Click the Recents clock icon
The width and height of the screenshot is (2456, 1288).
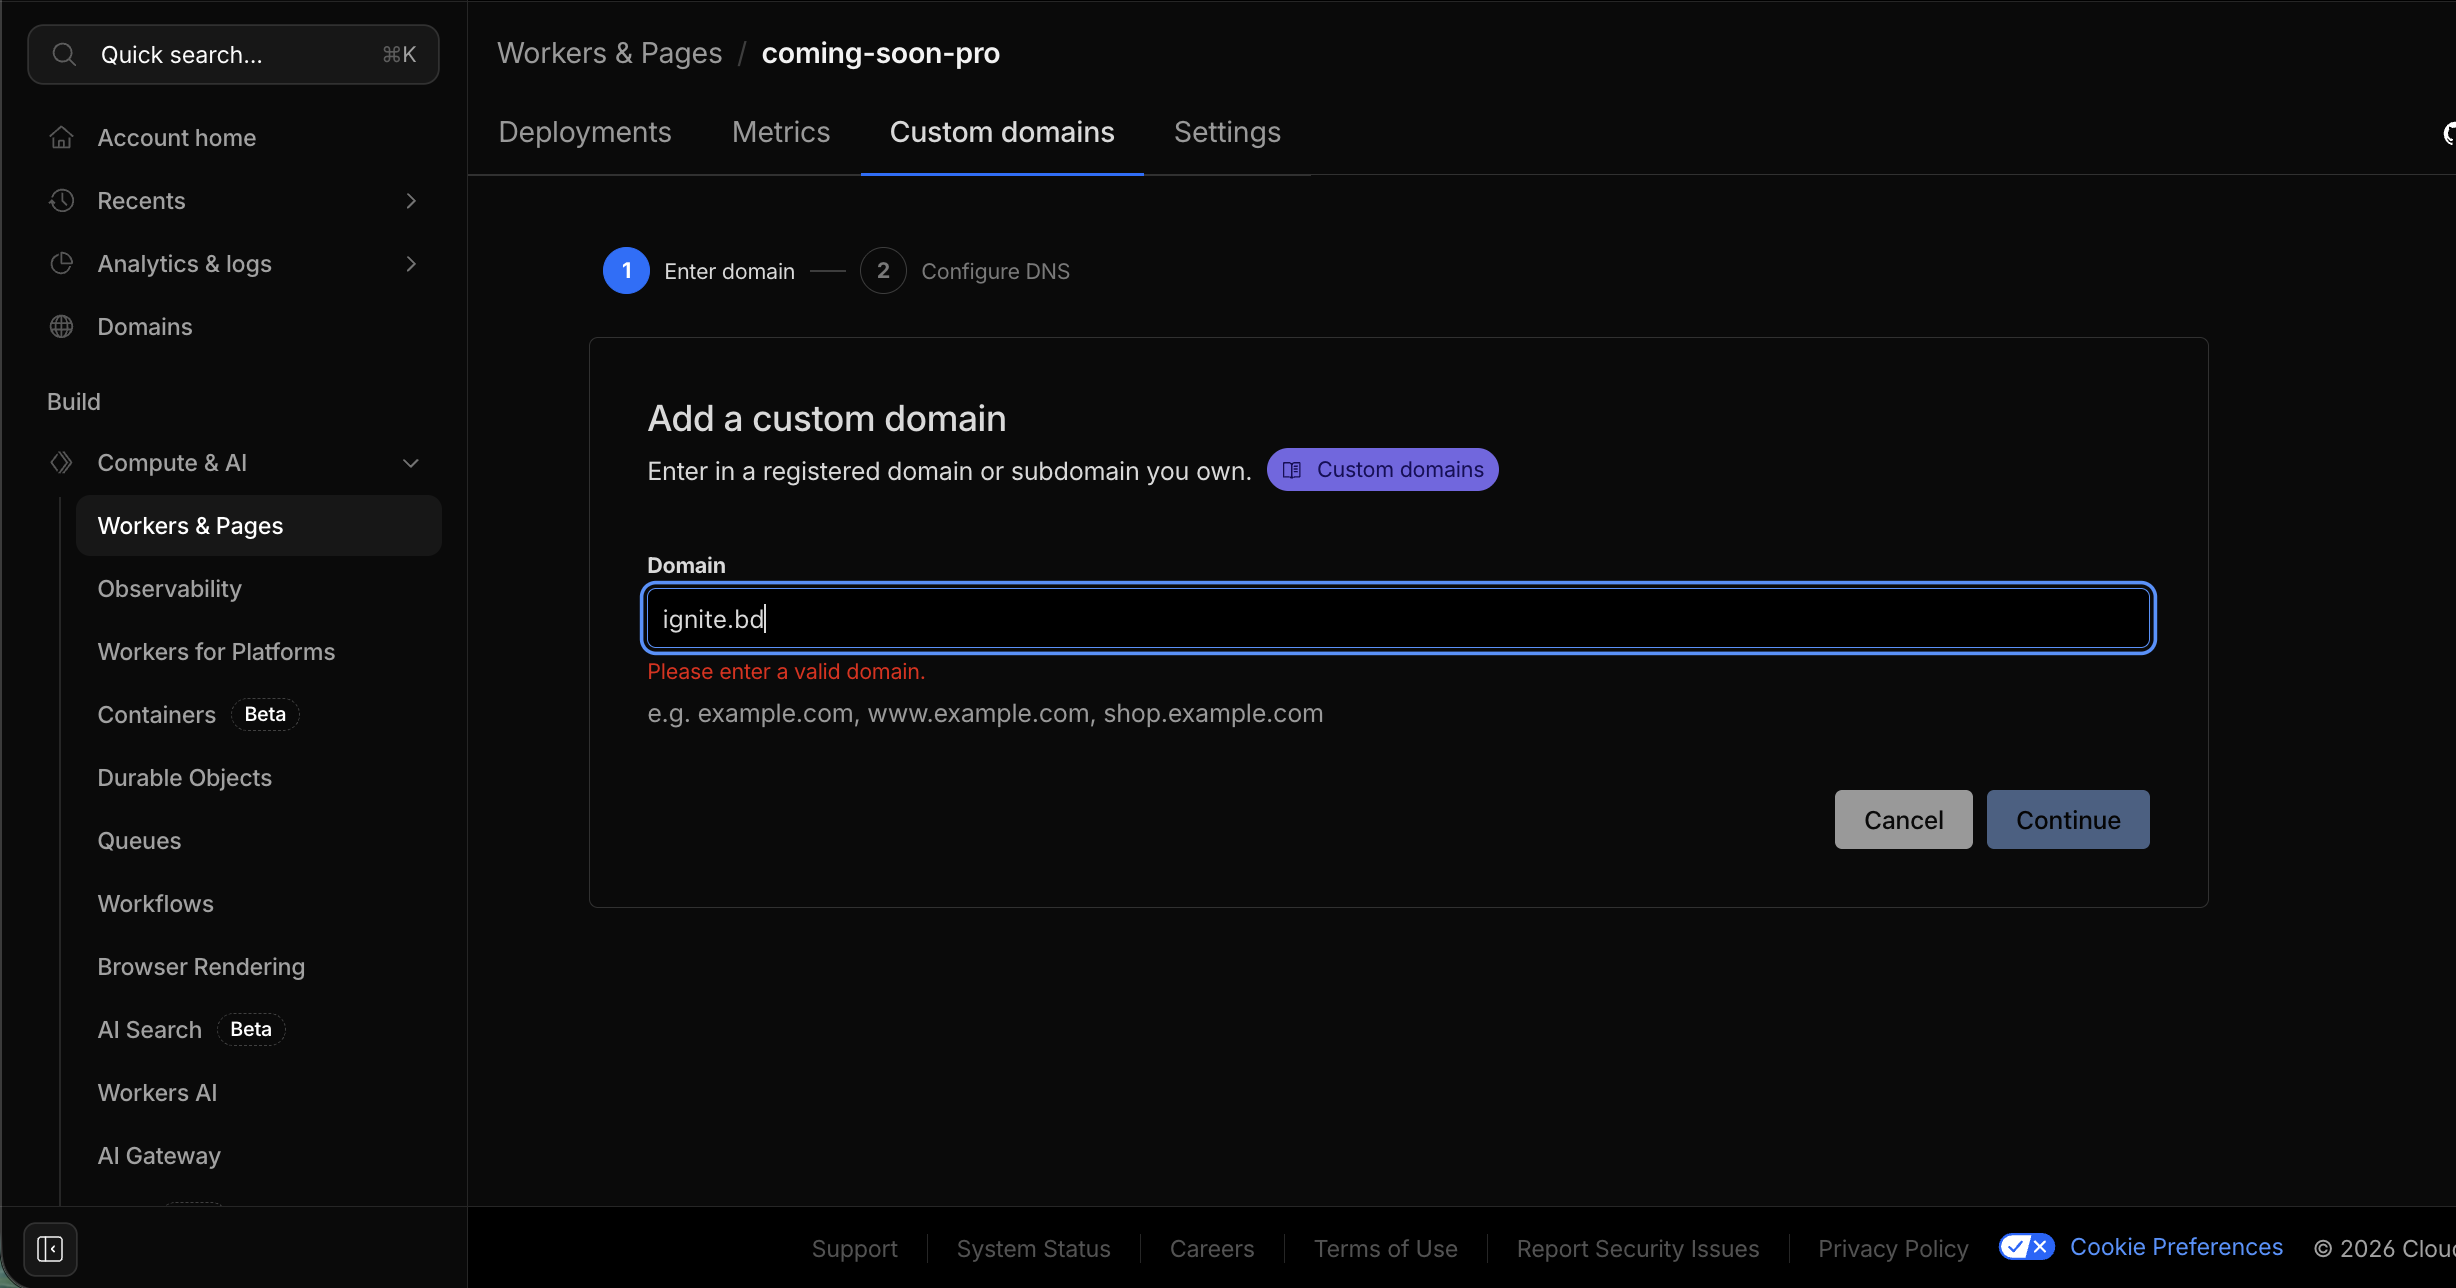[x=61, y=200]
